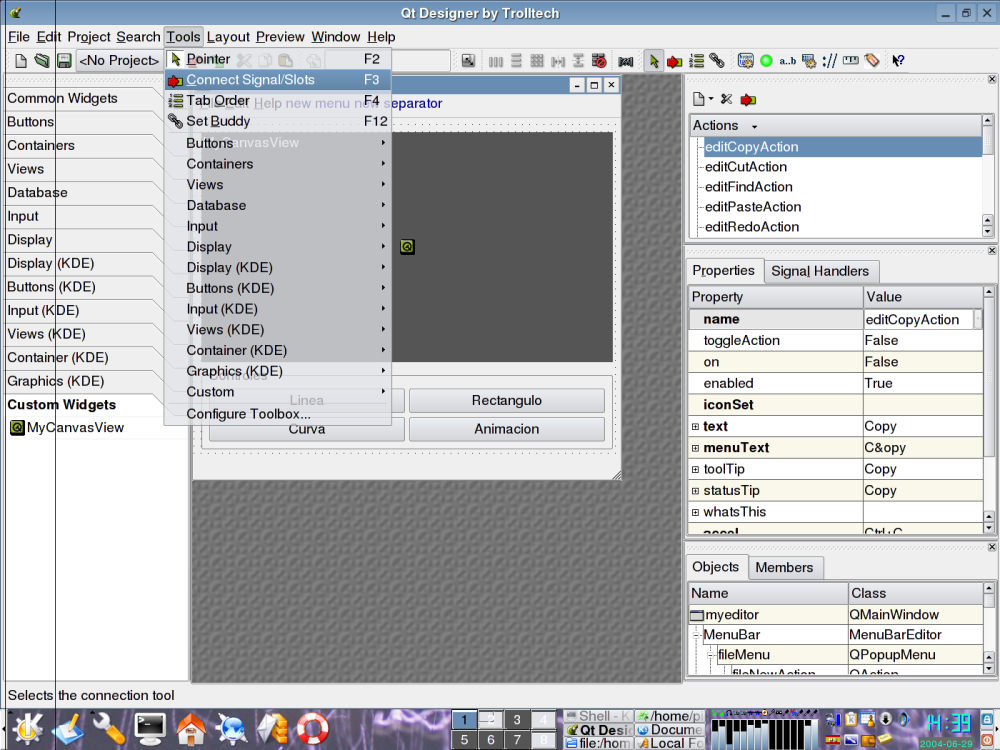Launch the terminal from the KDE panel
This screenshot has width=1000, height=750.
coord(151,728)
